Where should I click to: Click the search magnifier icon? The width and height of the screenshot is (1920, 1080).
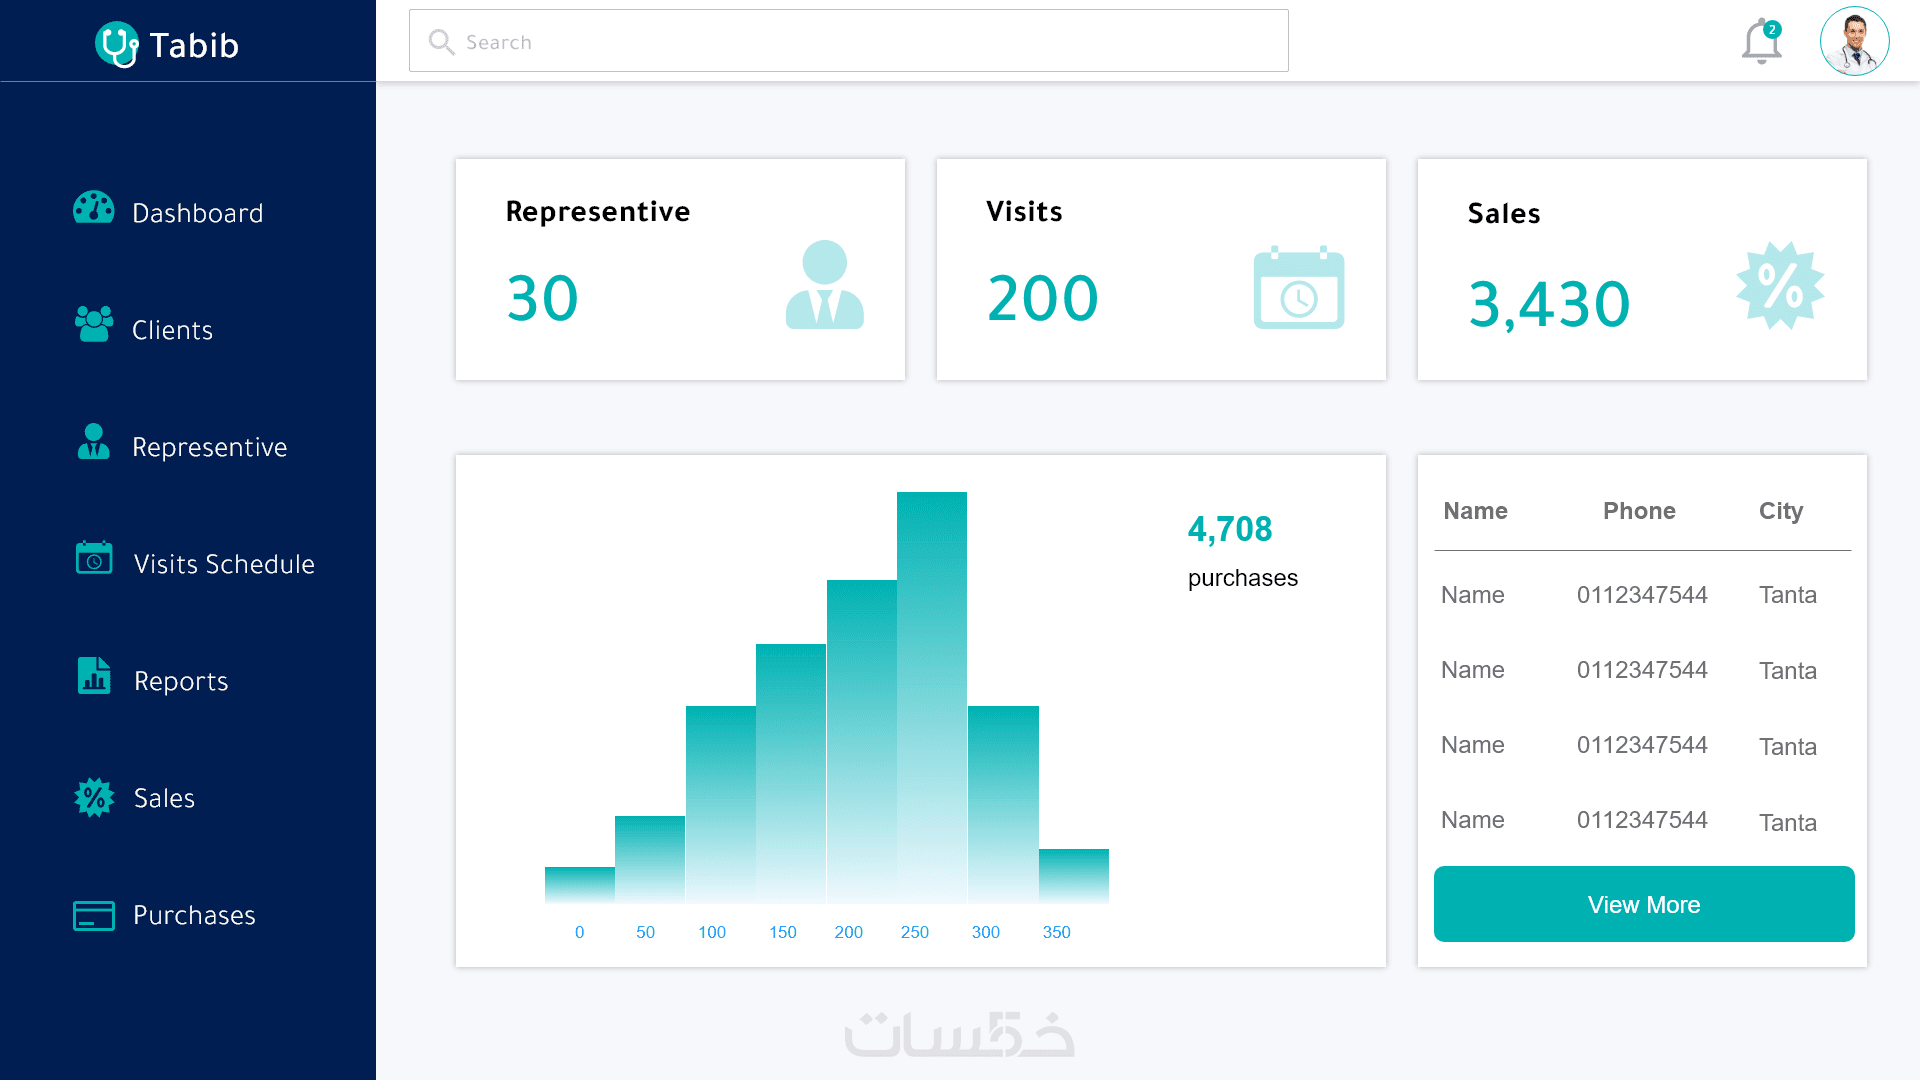441,42
